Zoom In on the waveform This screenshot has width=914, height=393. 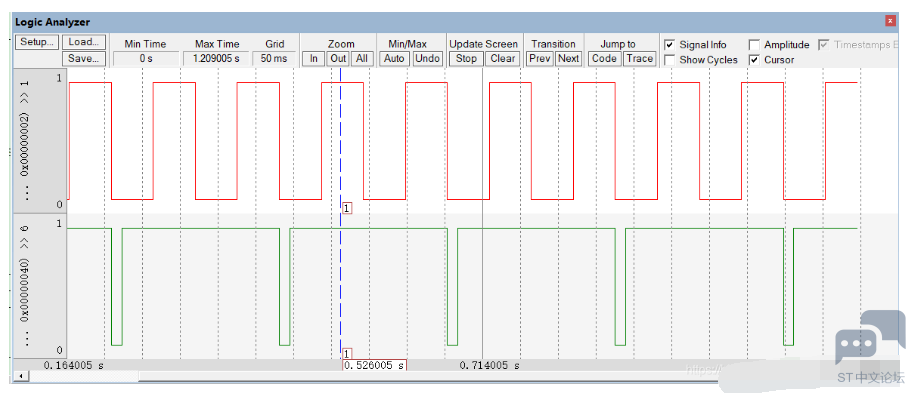click(314, 58)
